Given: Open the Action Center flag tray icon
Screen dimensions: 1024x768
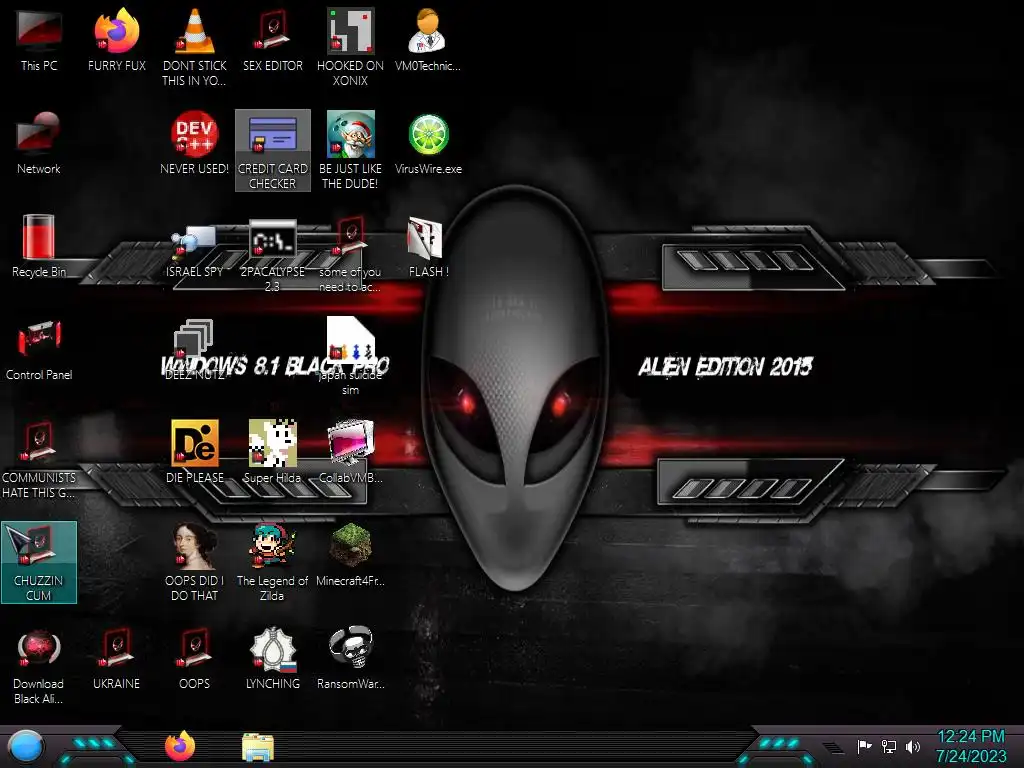Looking at the screenshot, I should point(865,746).
